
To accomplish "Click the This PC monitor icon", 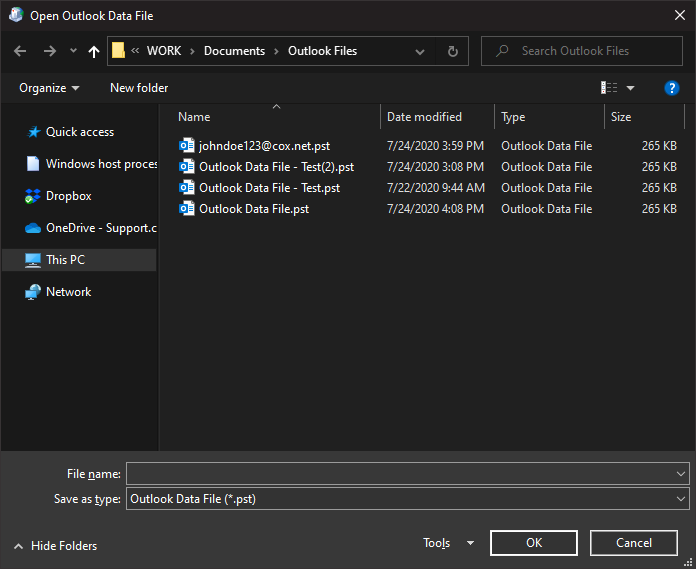I will 33,260.
